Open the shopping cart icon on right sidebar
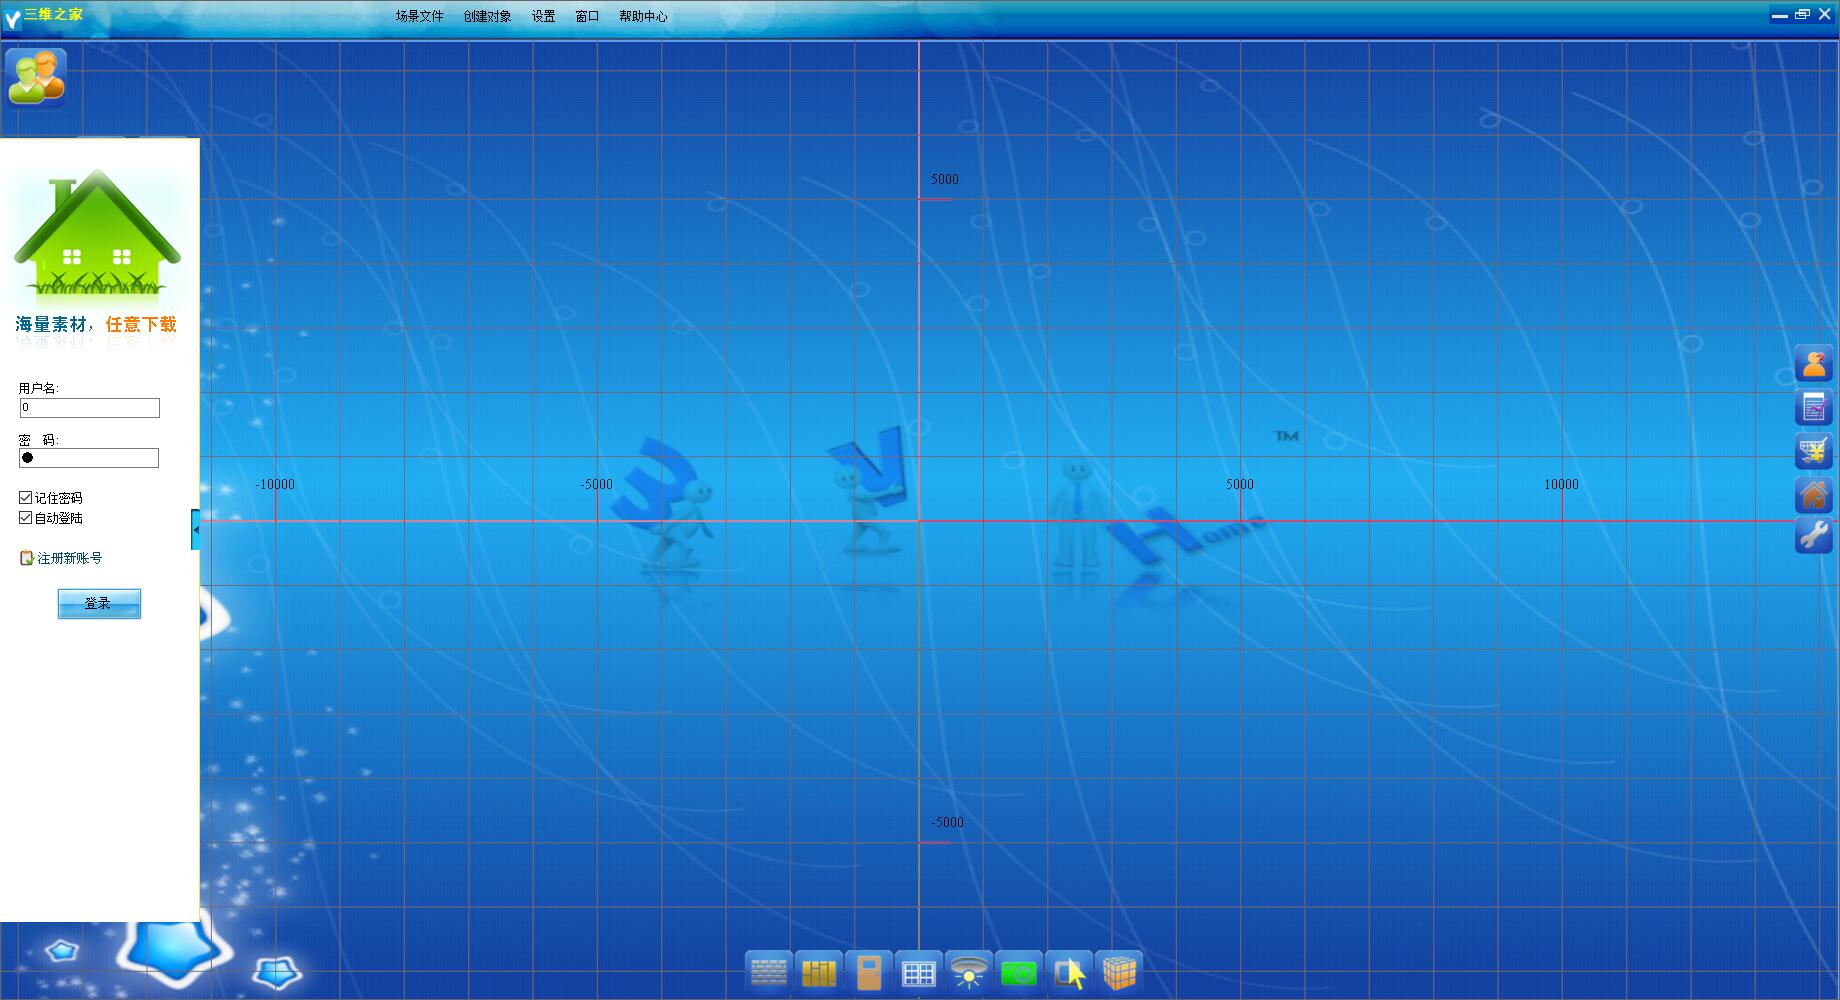The height and width of the screenshot is (1000, 1840). [1814, 451]
